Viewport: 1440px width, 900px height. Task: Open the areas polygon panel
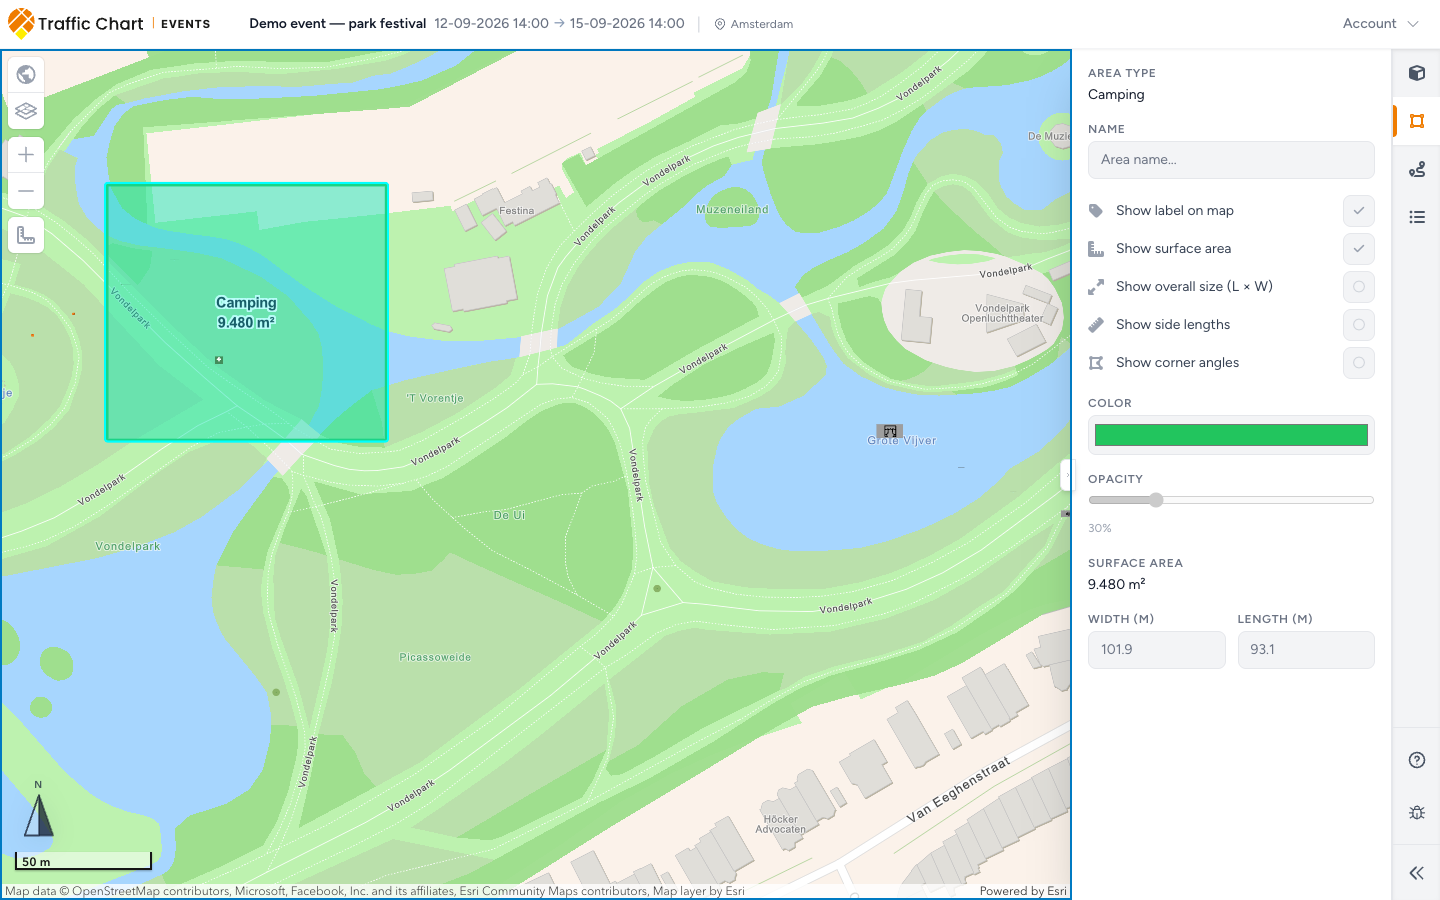tap(1416, 121)
